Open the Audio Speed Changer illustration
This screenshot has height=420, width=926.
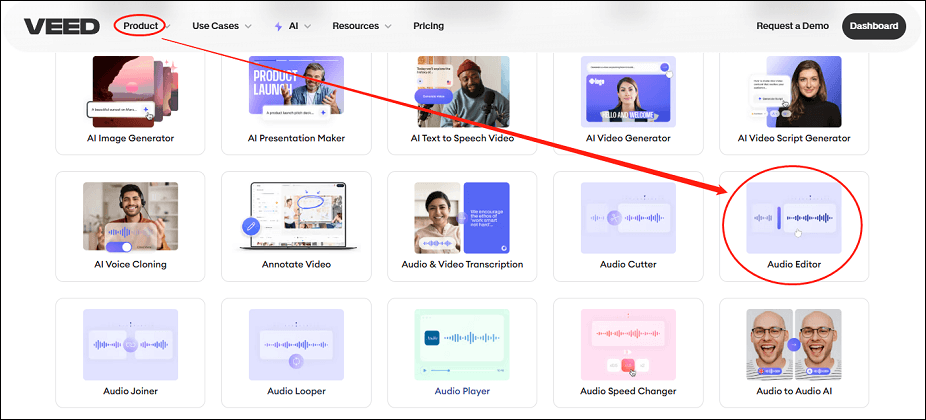pos(628,344)
